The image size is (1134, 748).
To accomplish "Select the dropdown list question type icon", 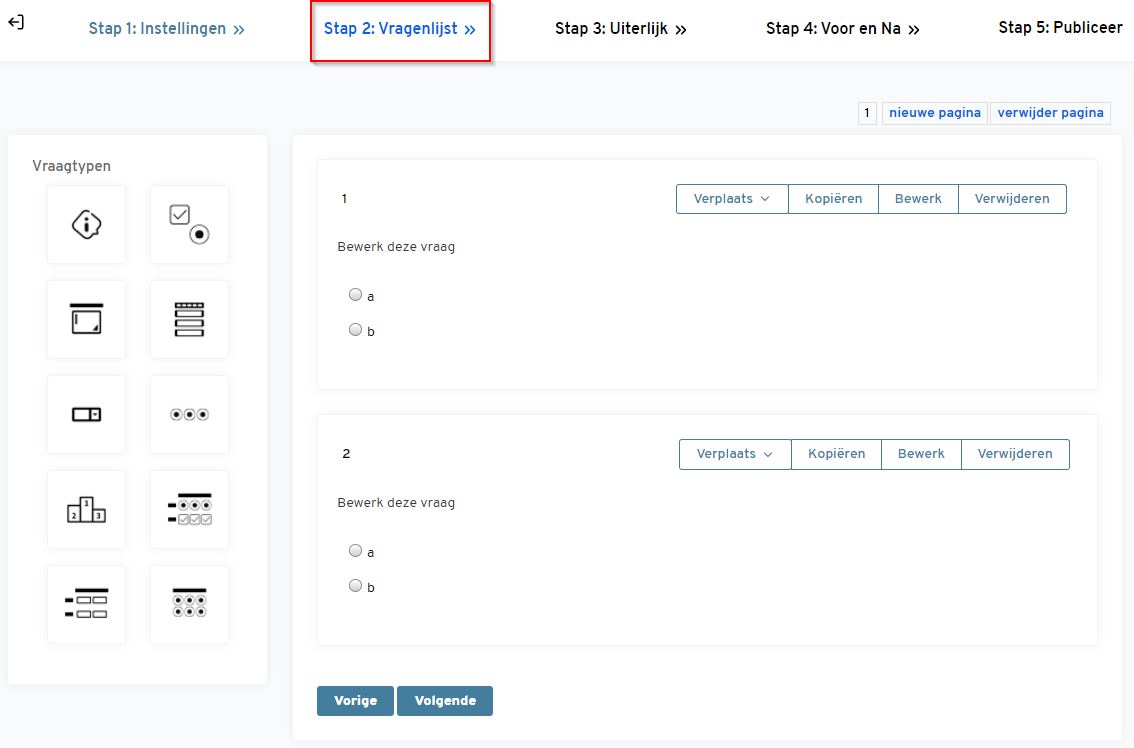I will click(x=87, y=415).
